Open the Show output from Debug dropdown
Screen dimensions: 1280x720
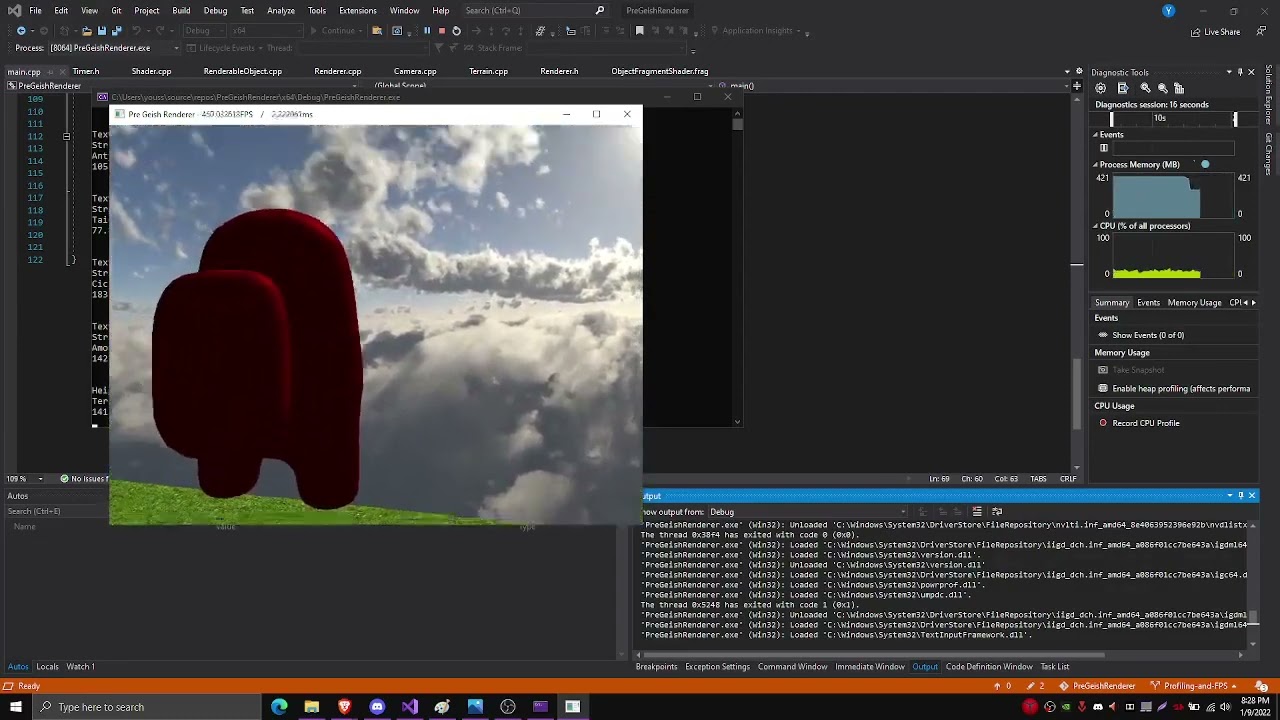tap(904, 511)
